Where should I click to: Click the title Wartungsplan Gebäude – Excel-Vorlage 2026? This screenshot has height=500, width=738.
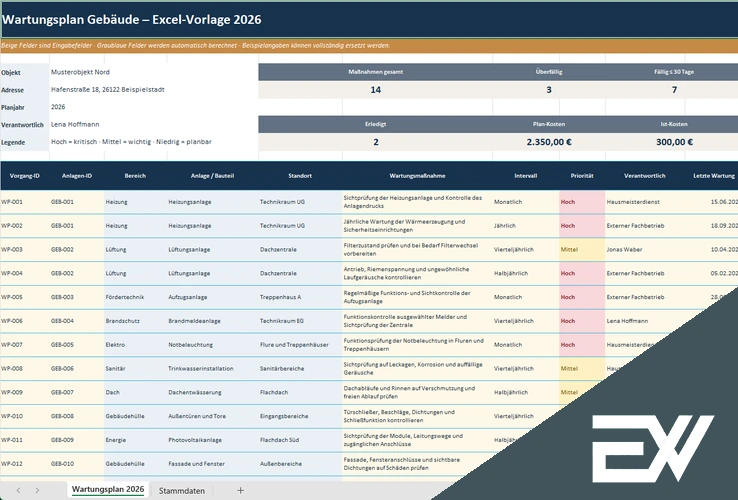(x=131, y=19)
